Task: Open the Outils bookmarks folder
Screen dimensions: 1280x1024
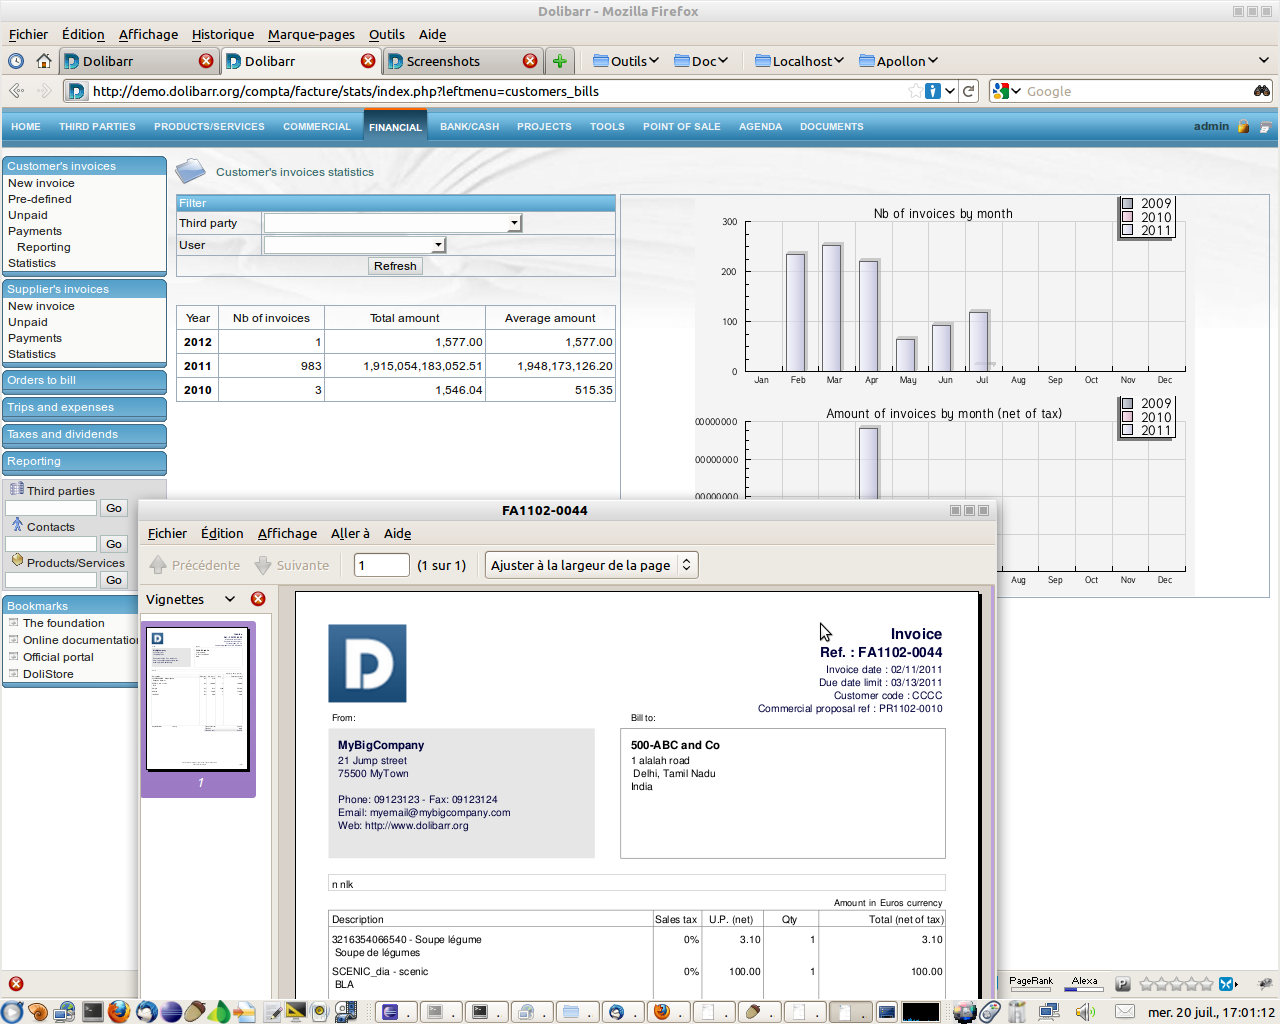Action: (x=626, y=61)
